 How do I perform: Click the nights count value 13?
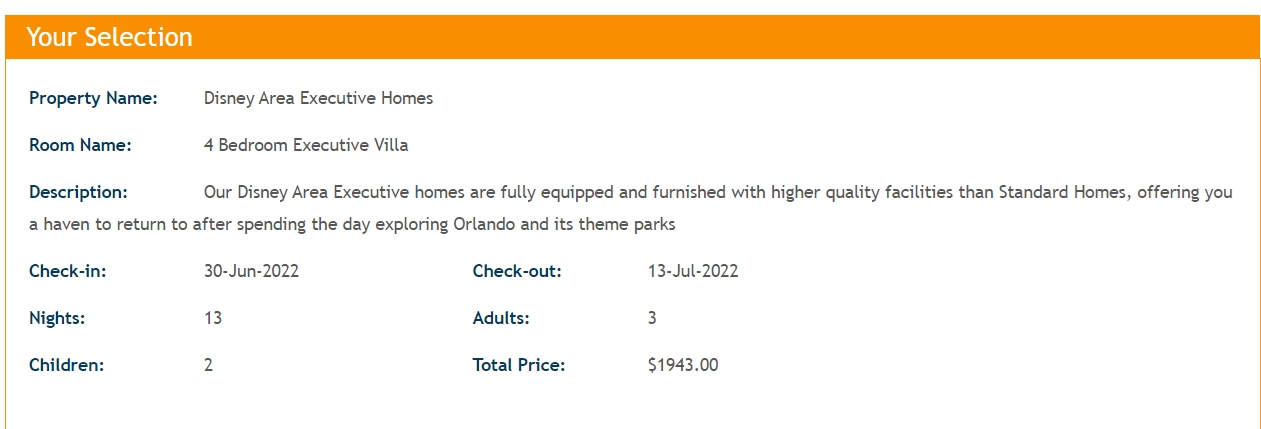click(213, 318)
